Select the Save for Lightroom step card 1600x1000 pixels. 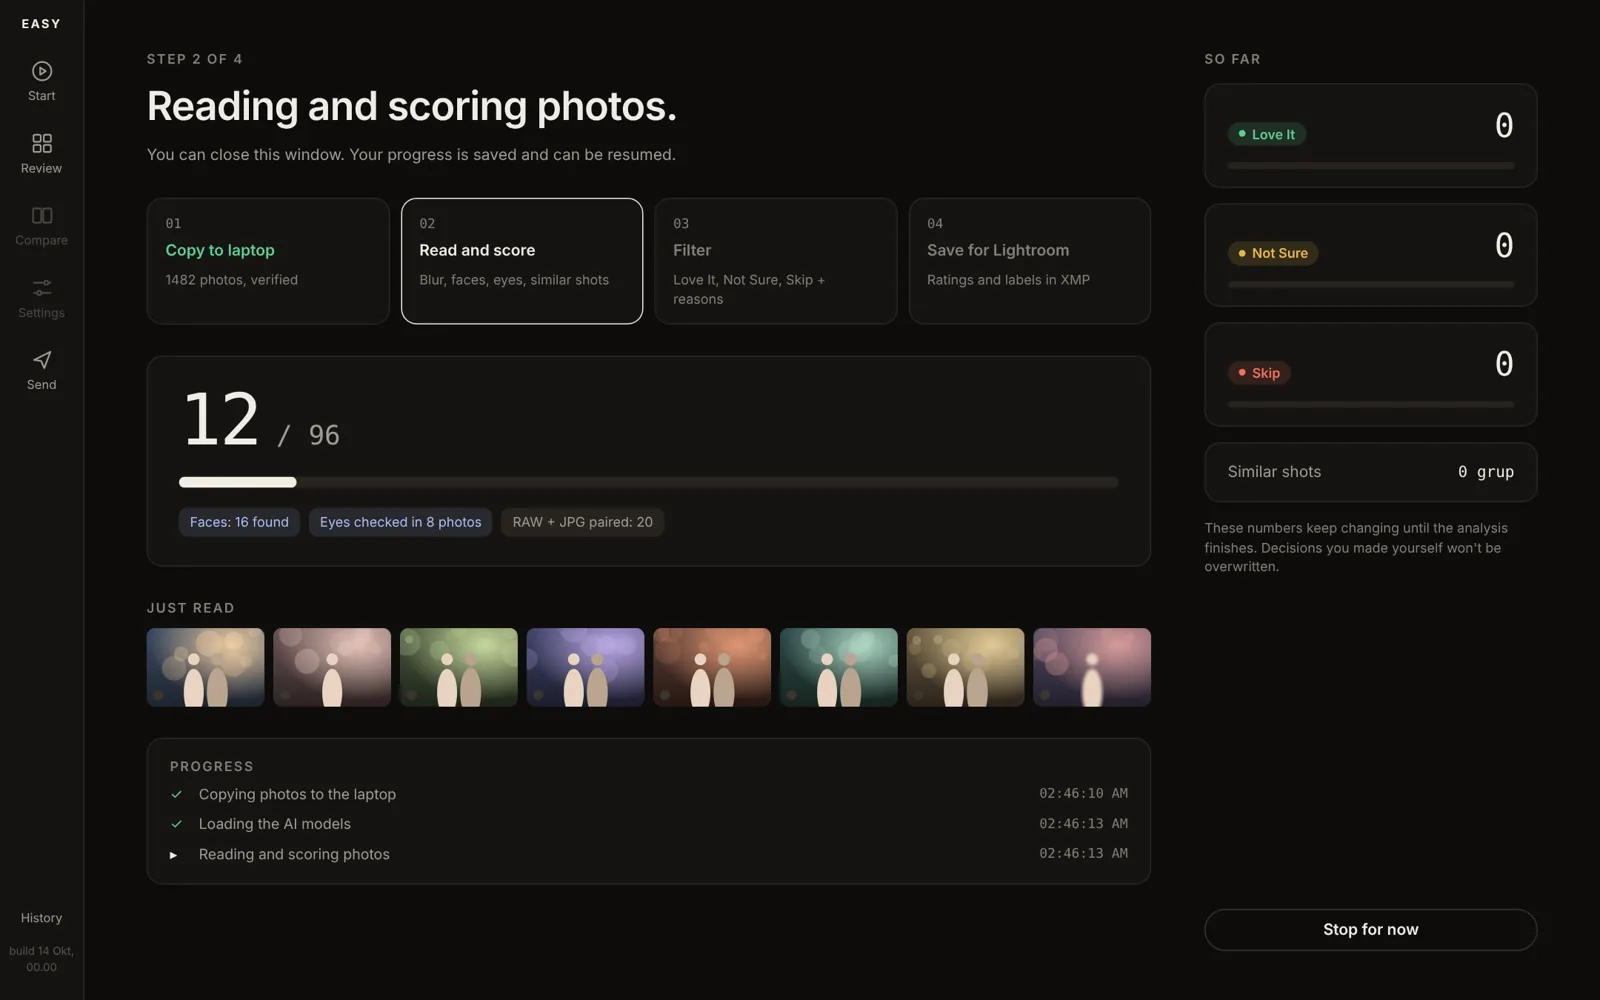click(1029, 261)
